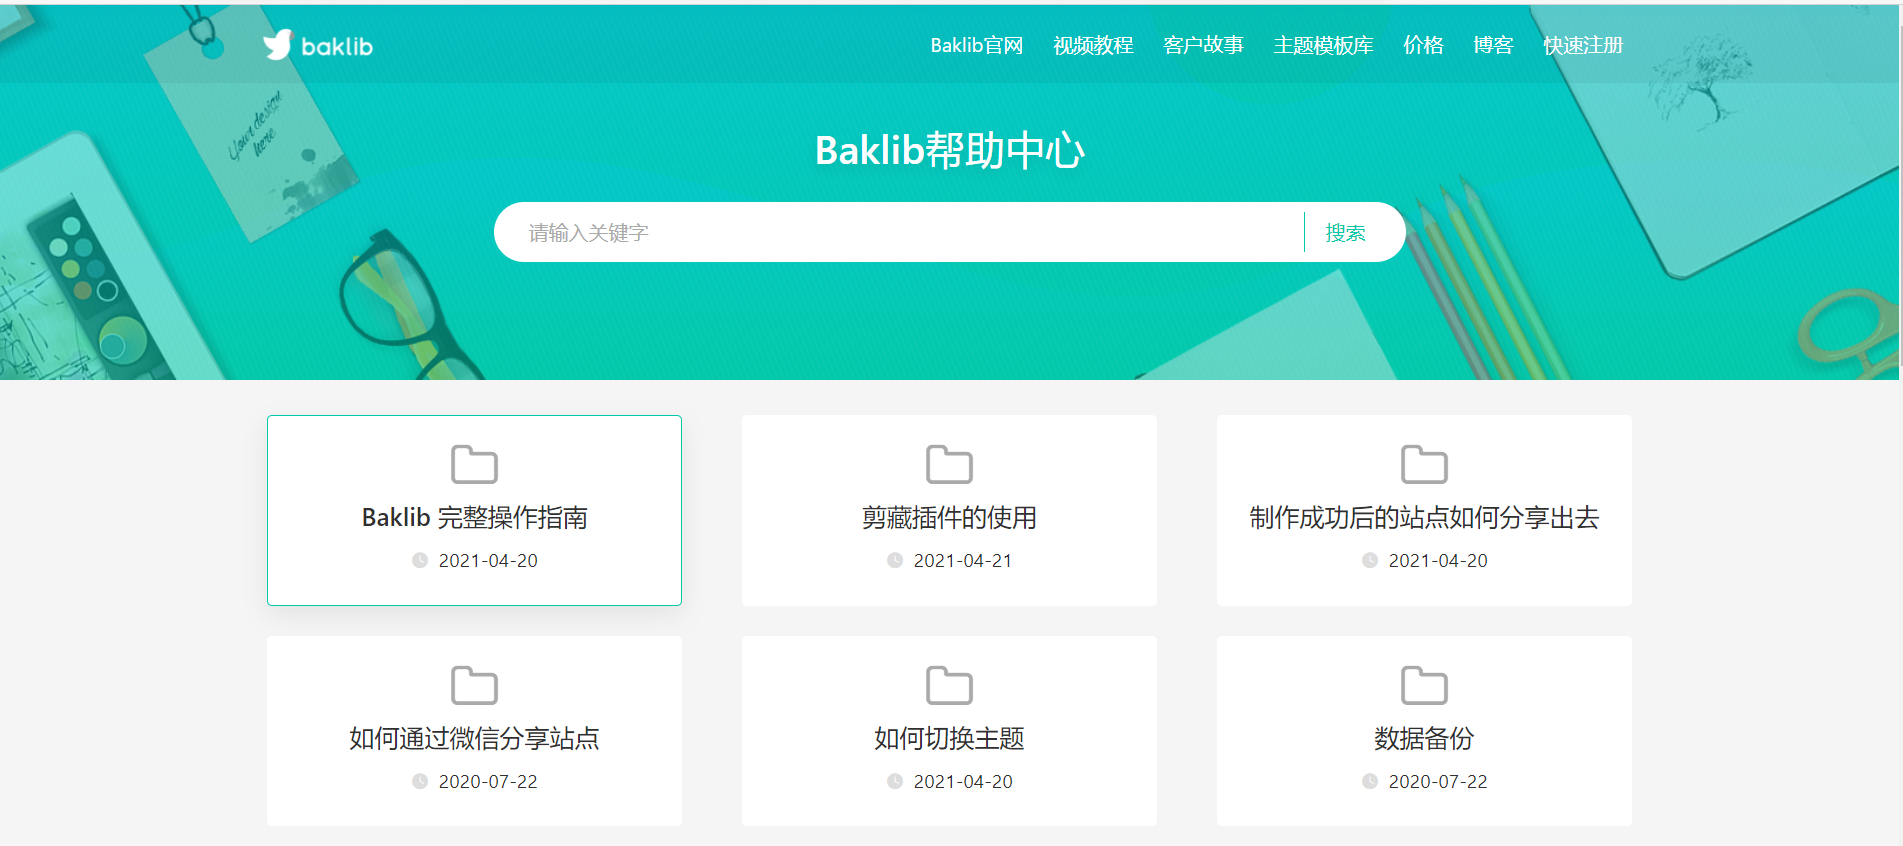The width and height of the screenshot is (1903, 846).
Task: Click the 搜索 search button
Action: (x=1345, y=233)
